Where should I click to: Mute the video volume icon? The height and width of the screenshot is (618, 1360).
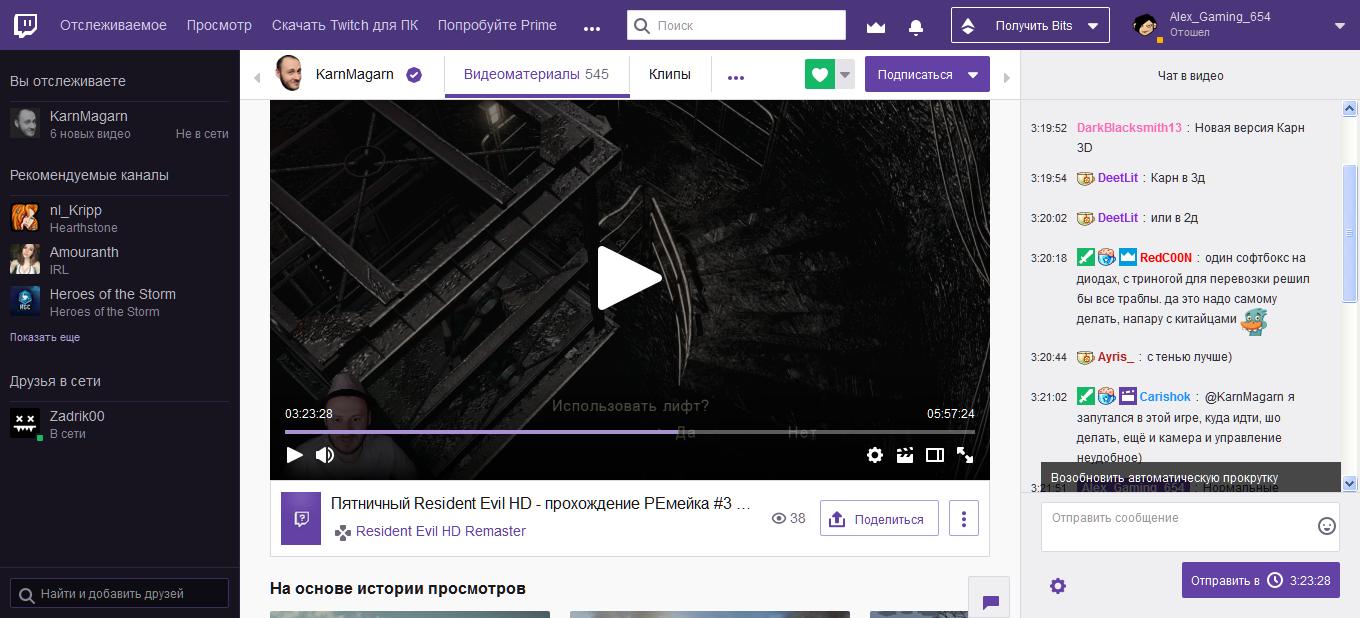coord(325,455)
